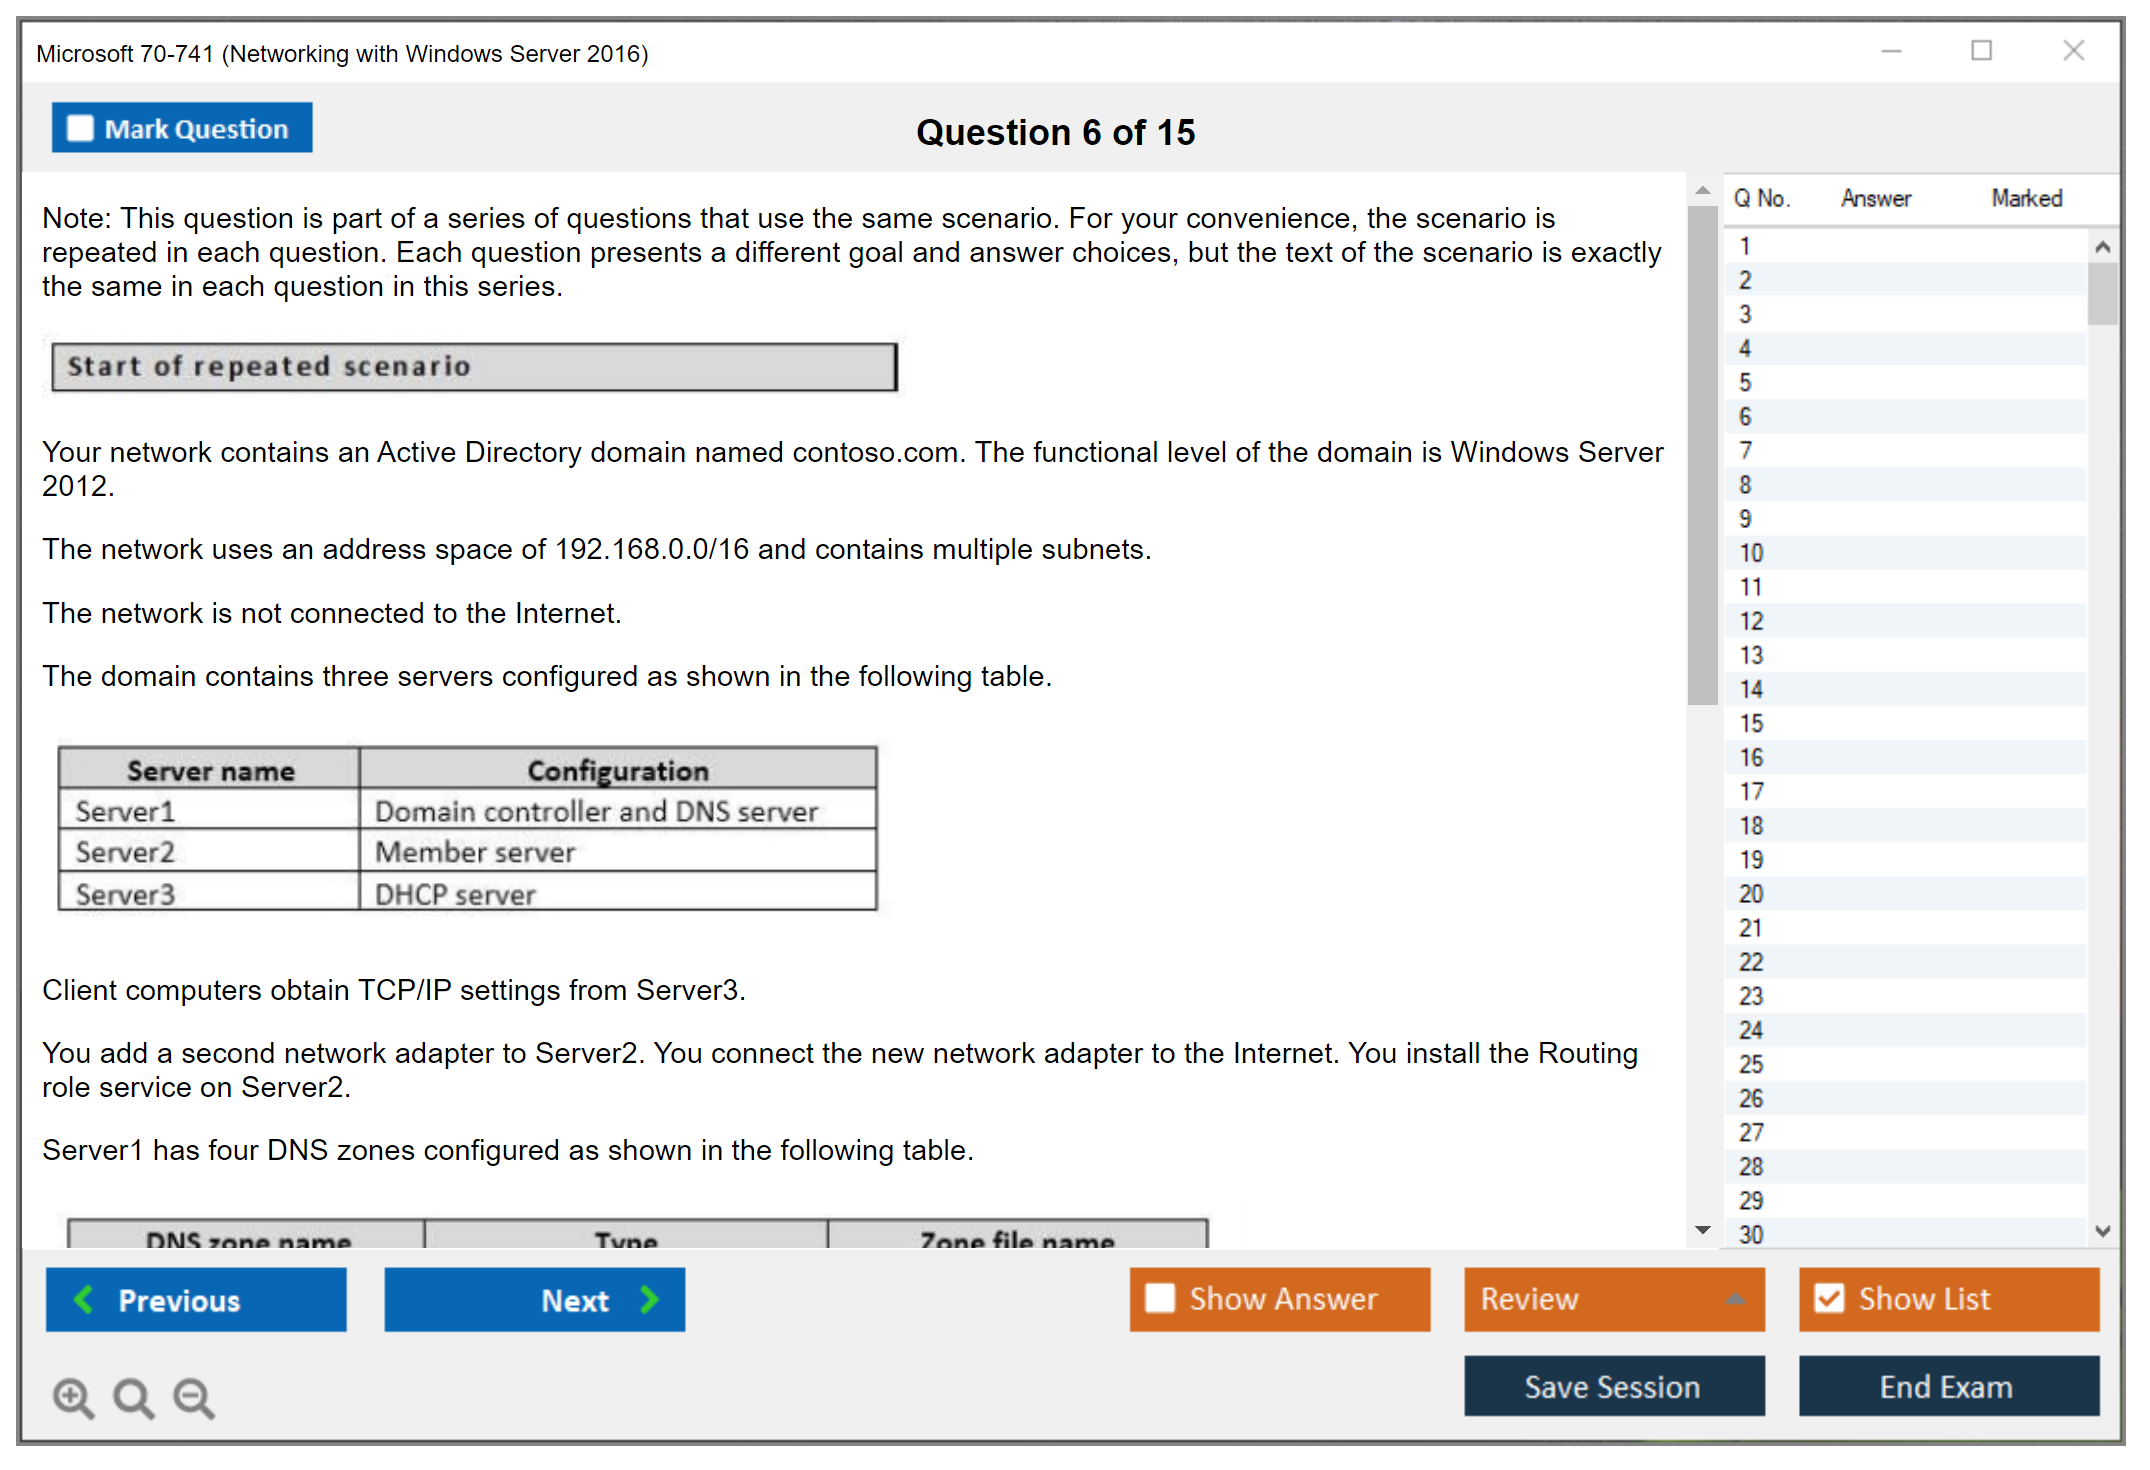2150x1470 pixels.
Task: Click the question list scrollbar thumb
Action: (2102, 293)
